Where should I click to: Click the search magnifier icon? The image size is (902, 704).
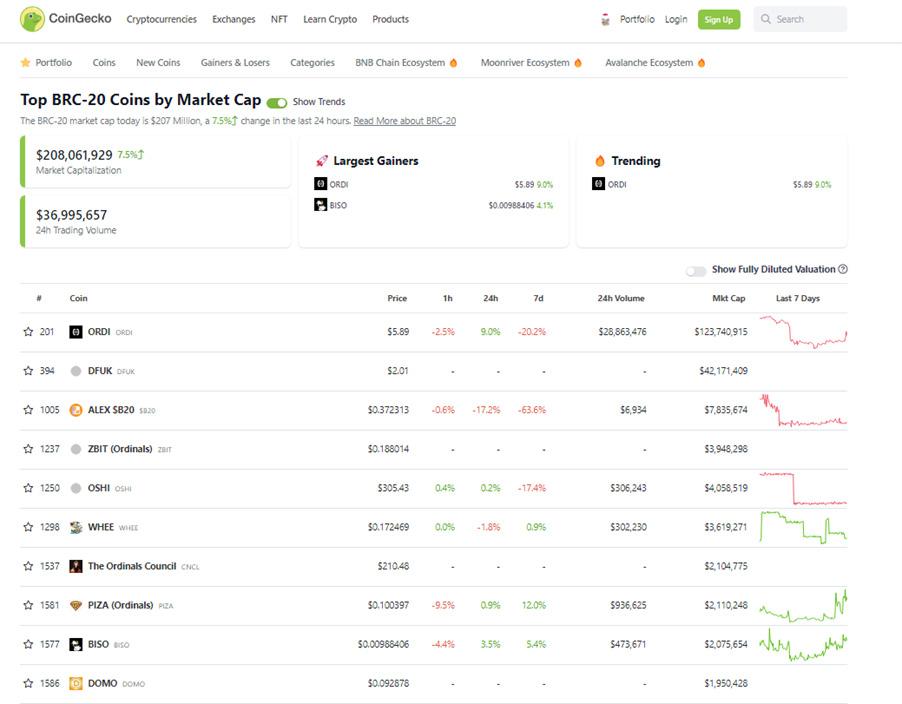pos(766,19)
